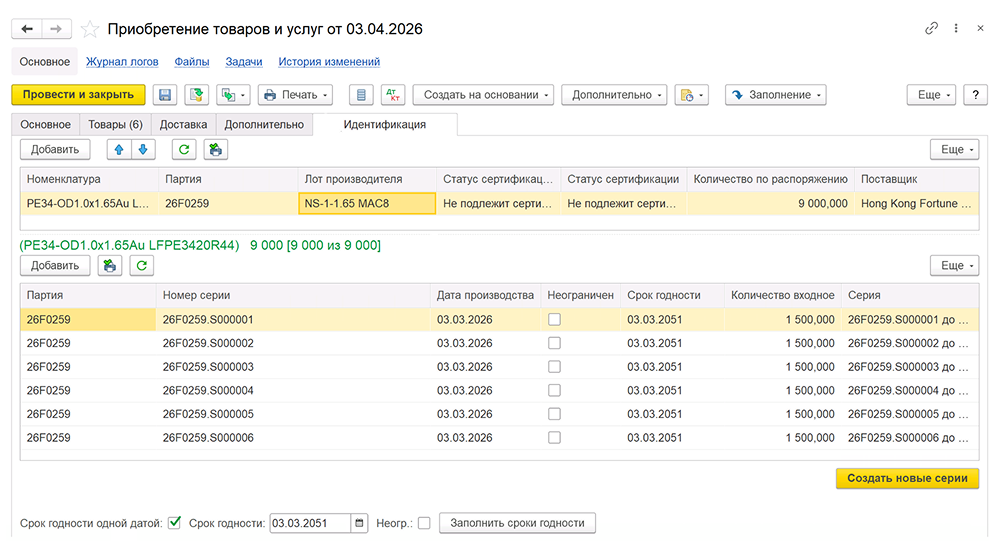Screen dimensions: 994x544
Task: Open the Основное document tab
Action: 46,124
